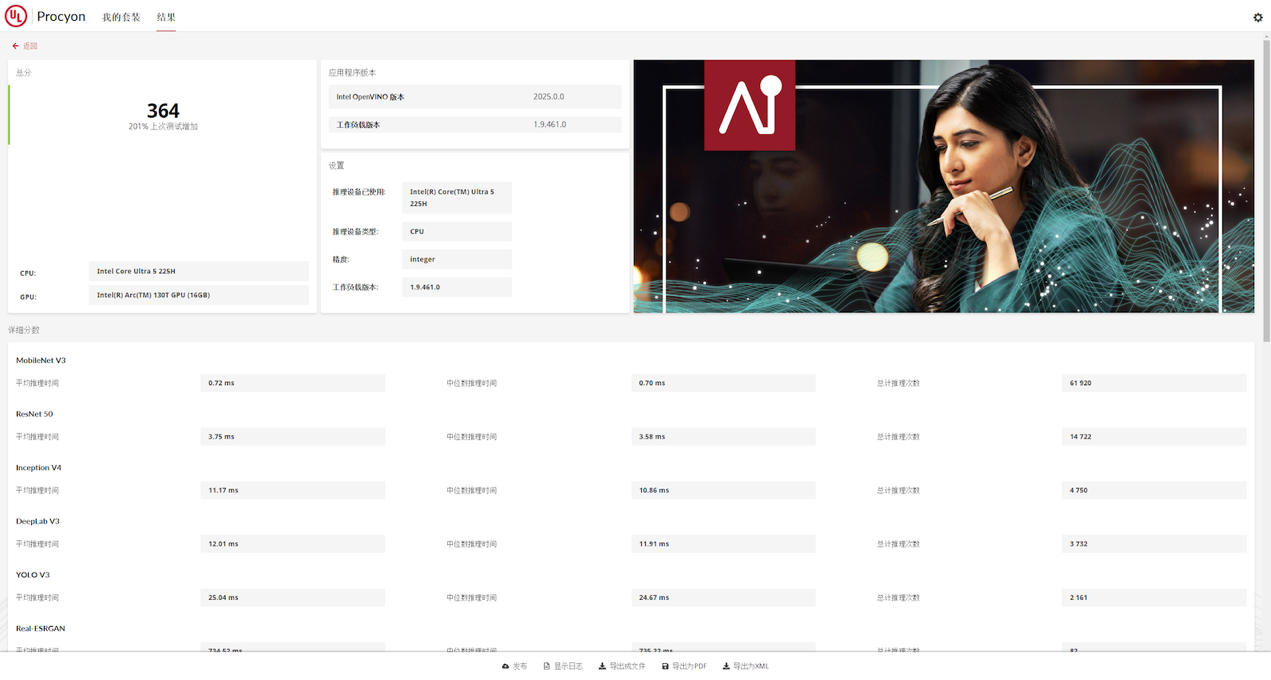1271x680 pixels.
Task: Click MobileNet V3 average time 0.72 ms
Action: click(x=292, y=383)
